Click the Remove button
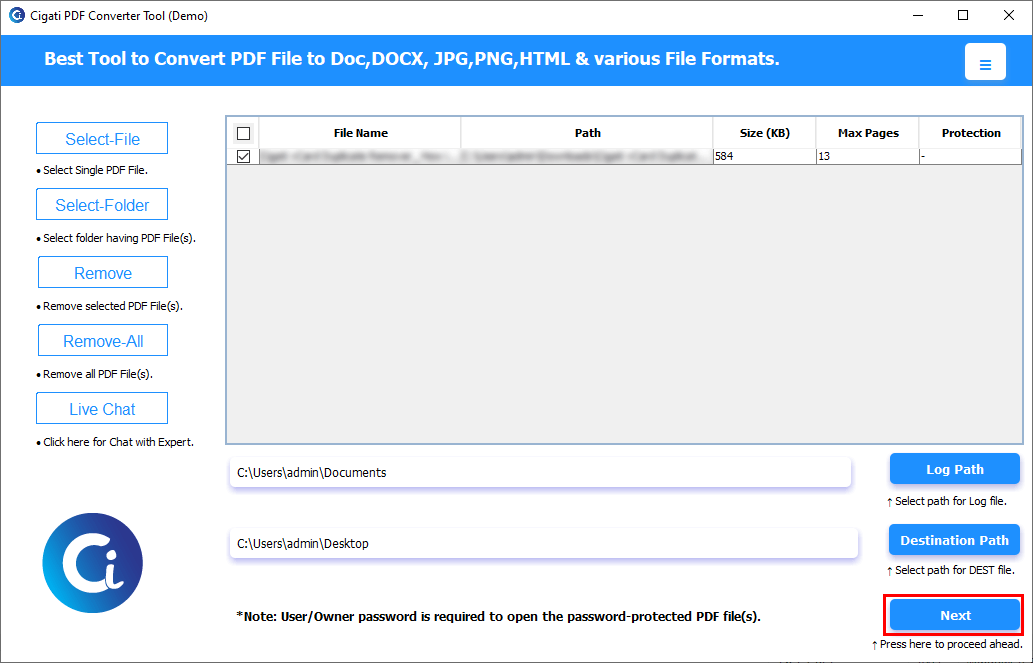Screen dimensions: 1033x663 click(x=103, y=272)
